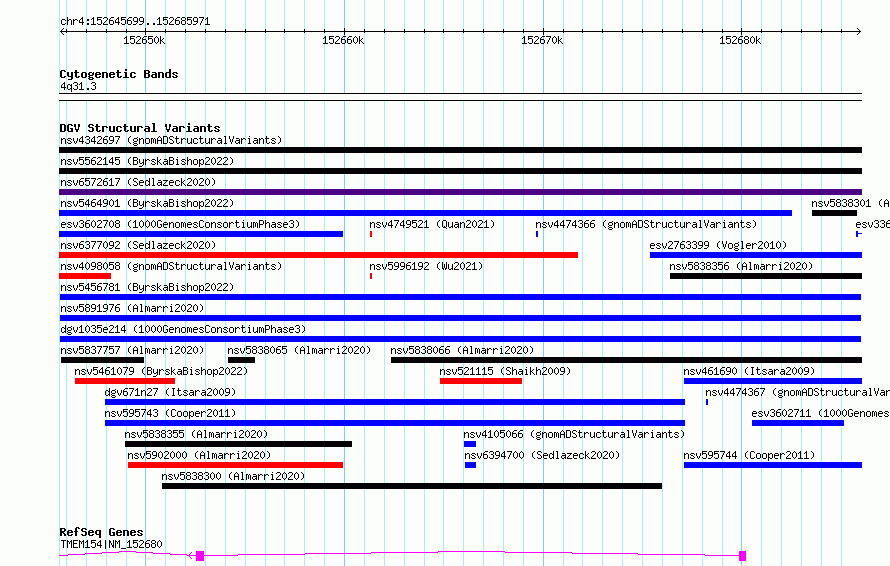Click the nsv5838301 short black bar

[x=834, y=213]
